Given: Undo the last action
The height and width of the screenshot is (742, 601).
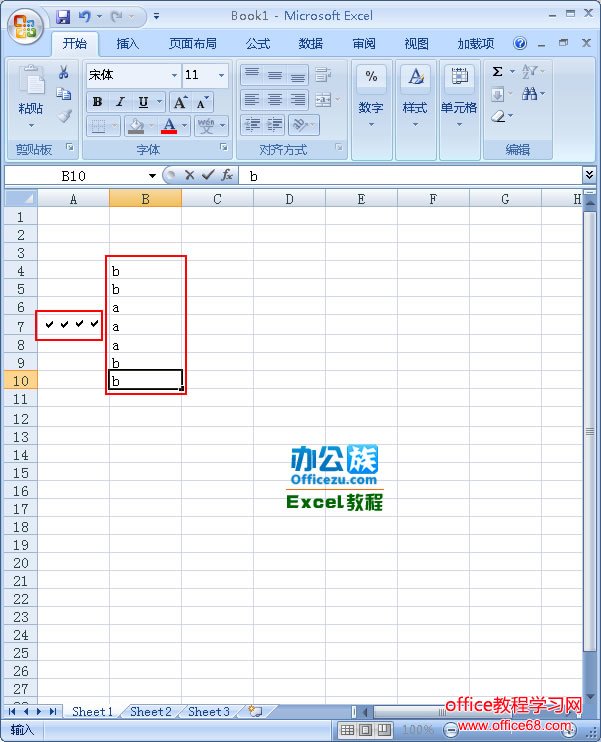Looking at the screenshot, I should pos(85,17).
